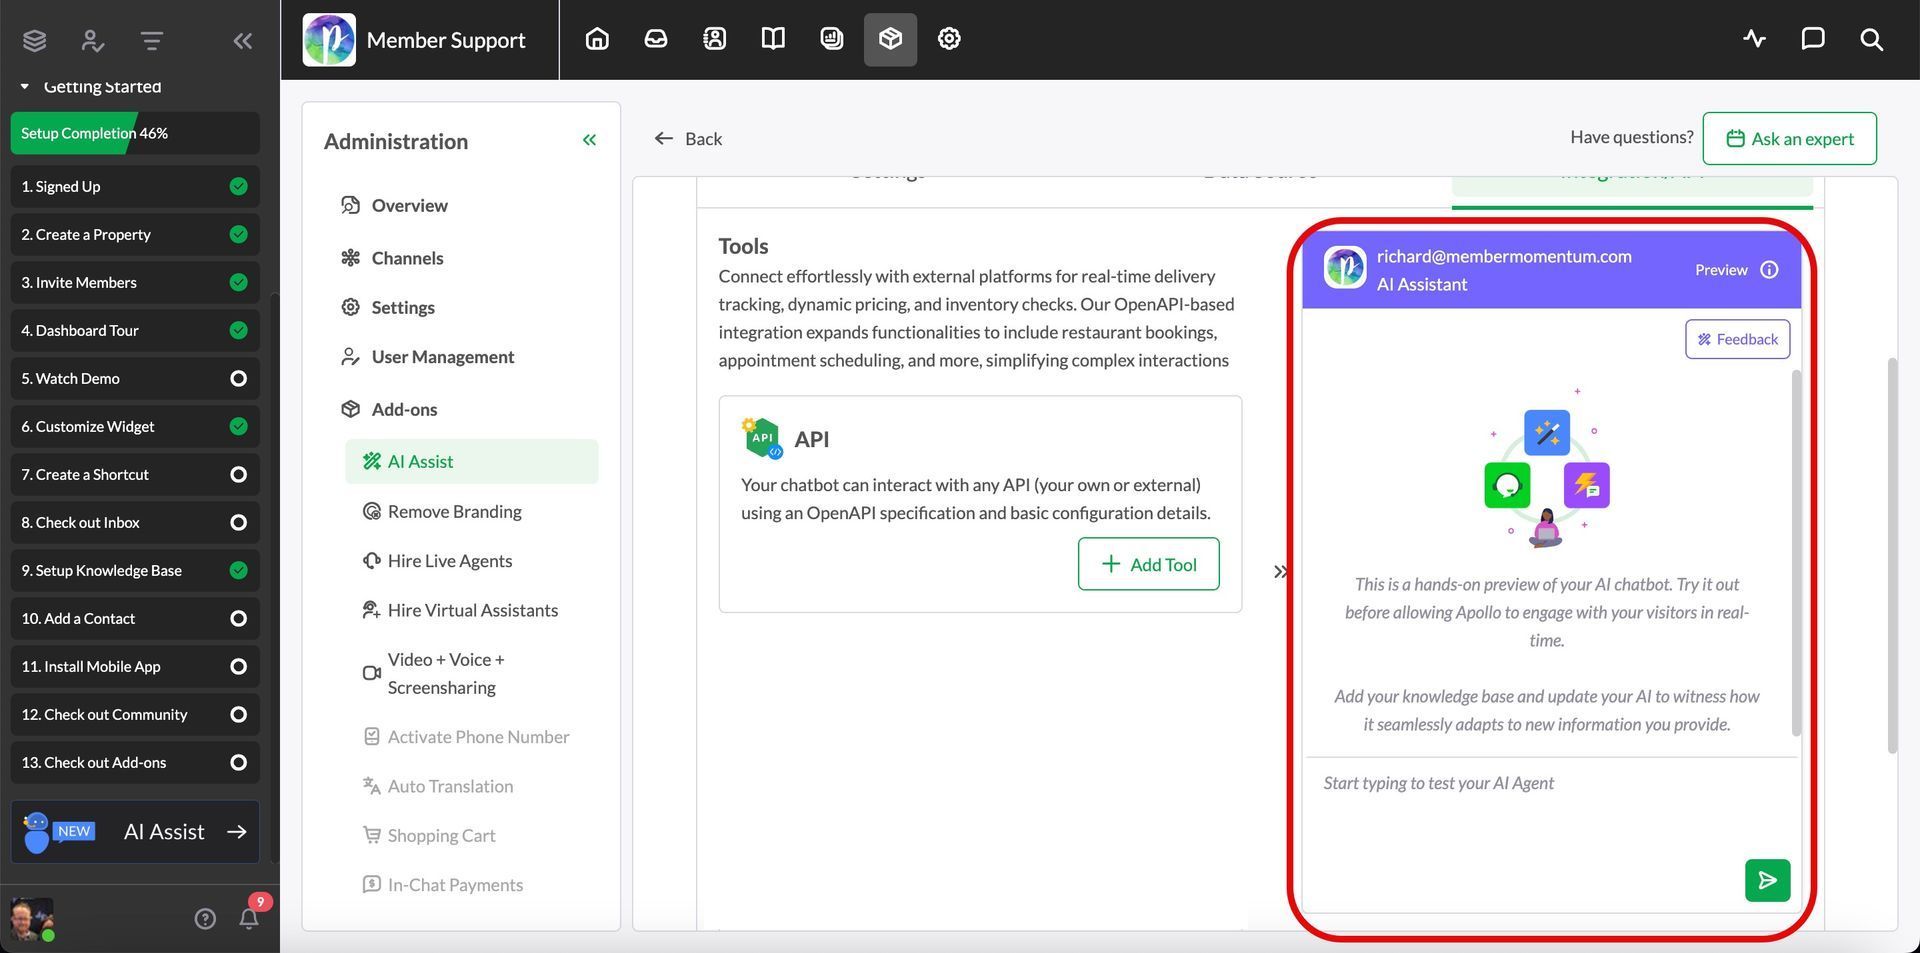Click the Setup Completion progress bar
Image resolution: width=1920 pixels, height=953 pixels.
click(x=135, y=132)
